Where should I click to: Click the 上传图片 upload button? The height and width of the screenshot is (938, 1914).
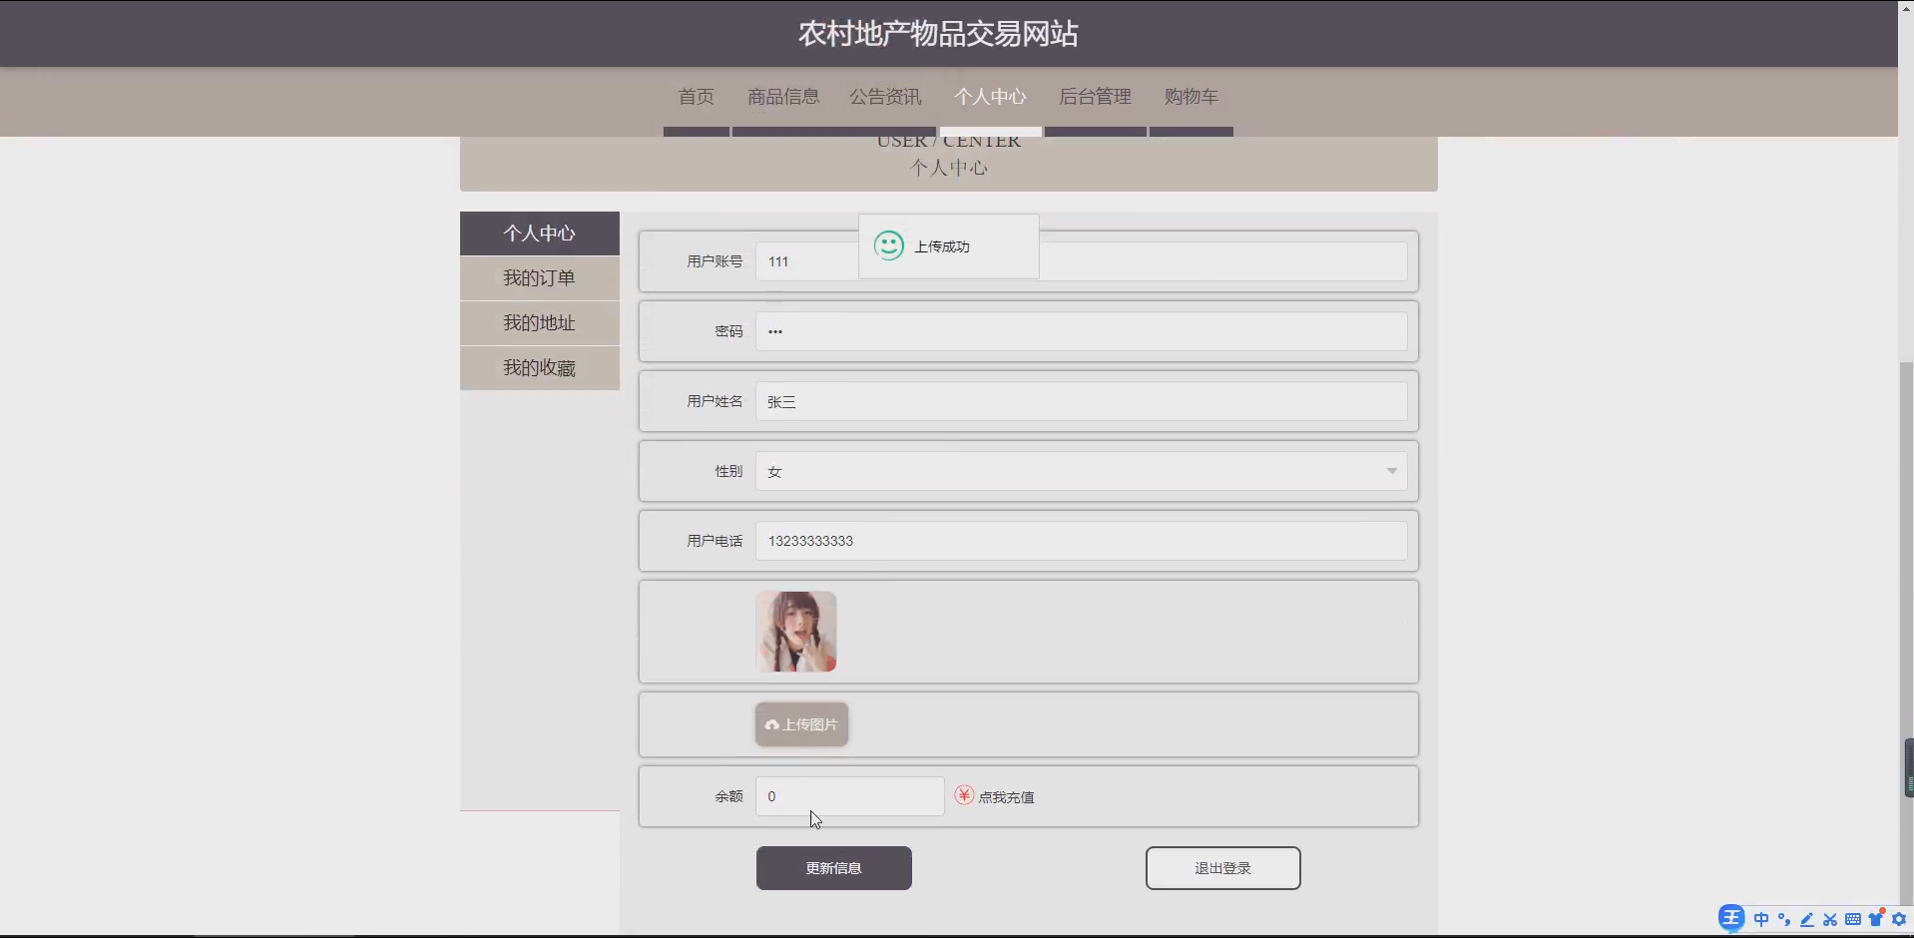802,724
